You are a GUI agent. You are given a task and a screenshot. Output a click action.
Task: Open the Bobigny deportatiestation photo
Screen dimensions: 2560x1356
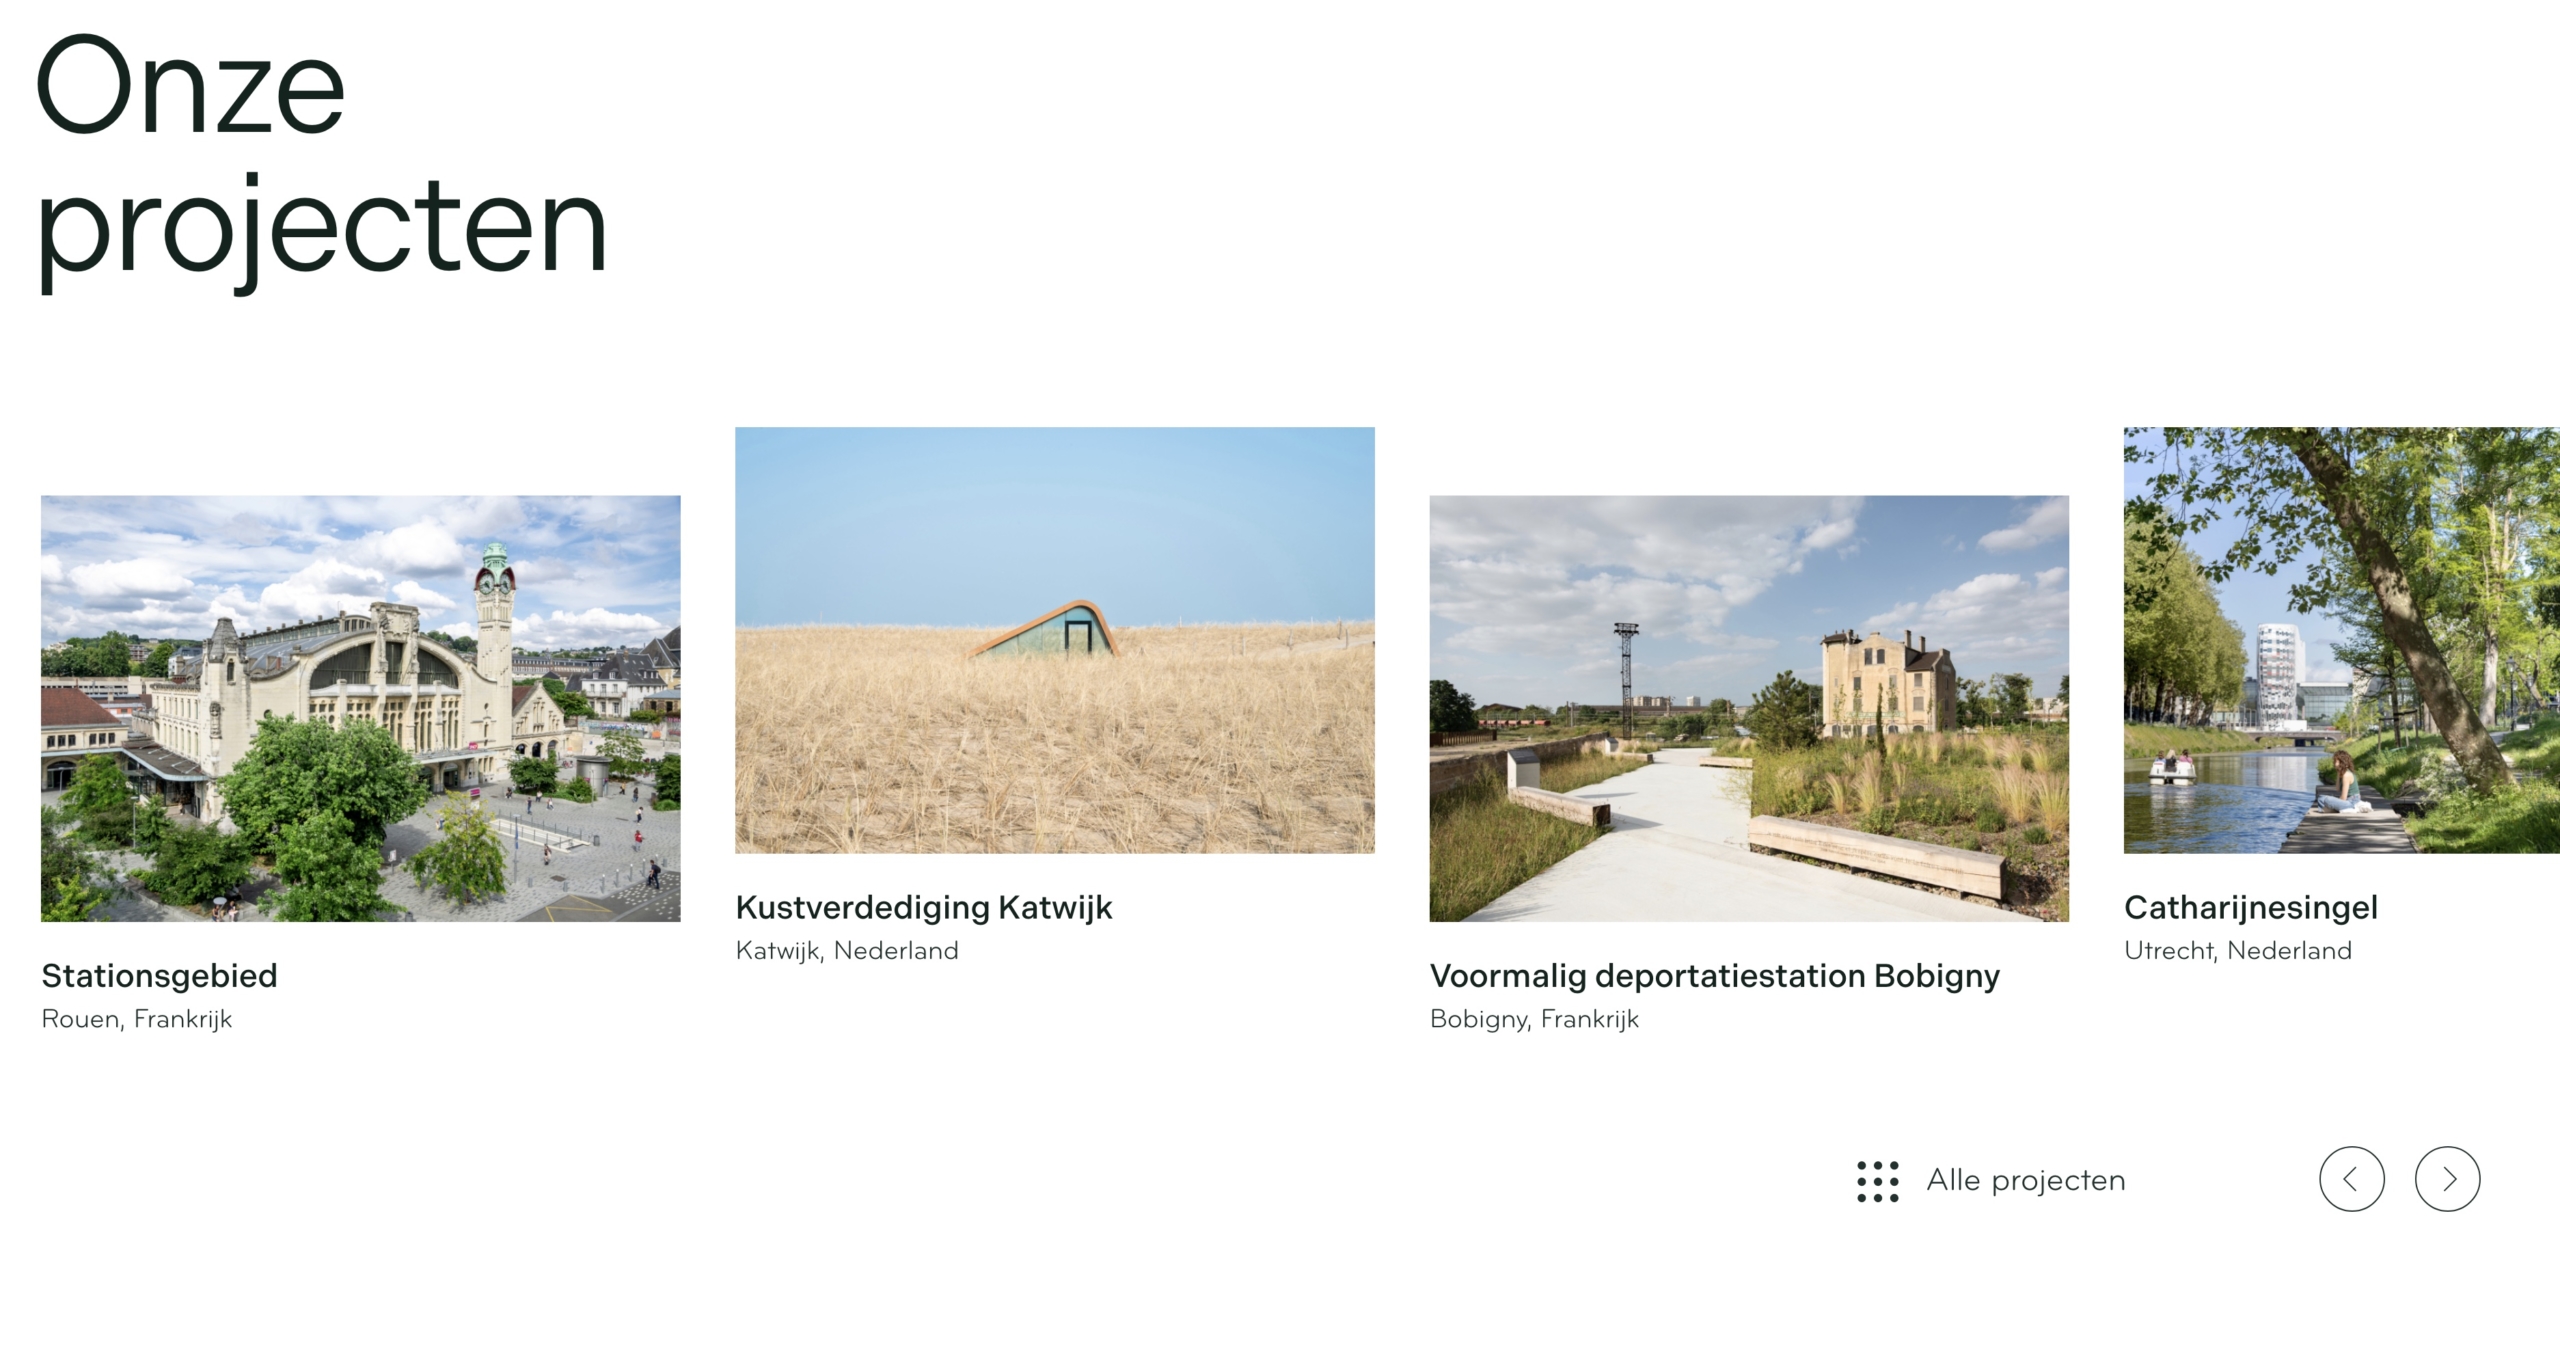coord(1749,708)
